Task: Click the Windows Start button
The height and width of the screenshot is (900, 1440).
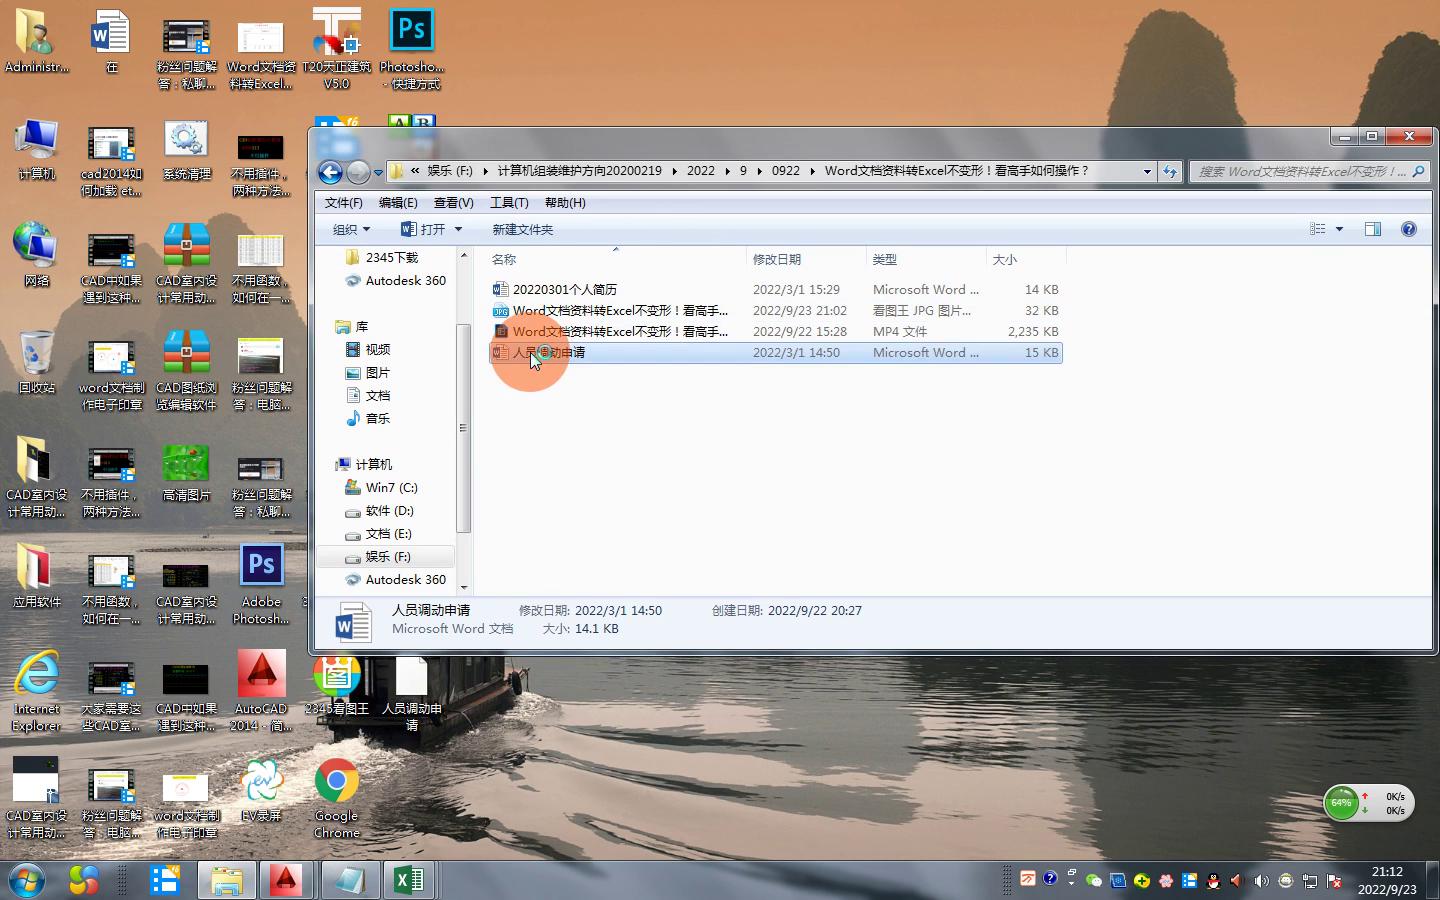Action: click(x=27, y=880)
